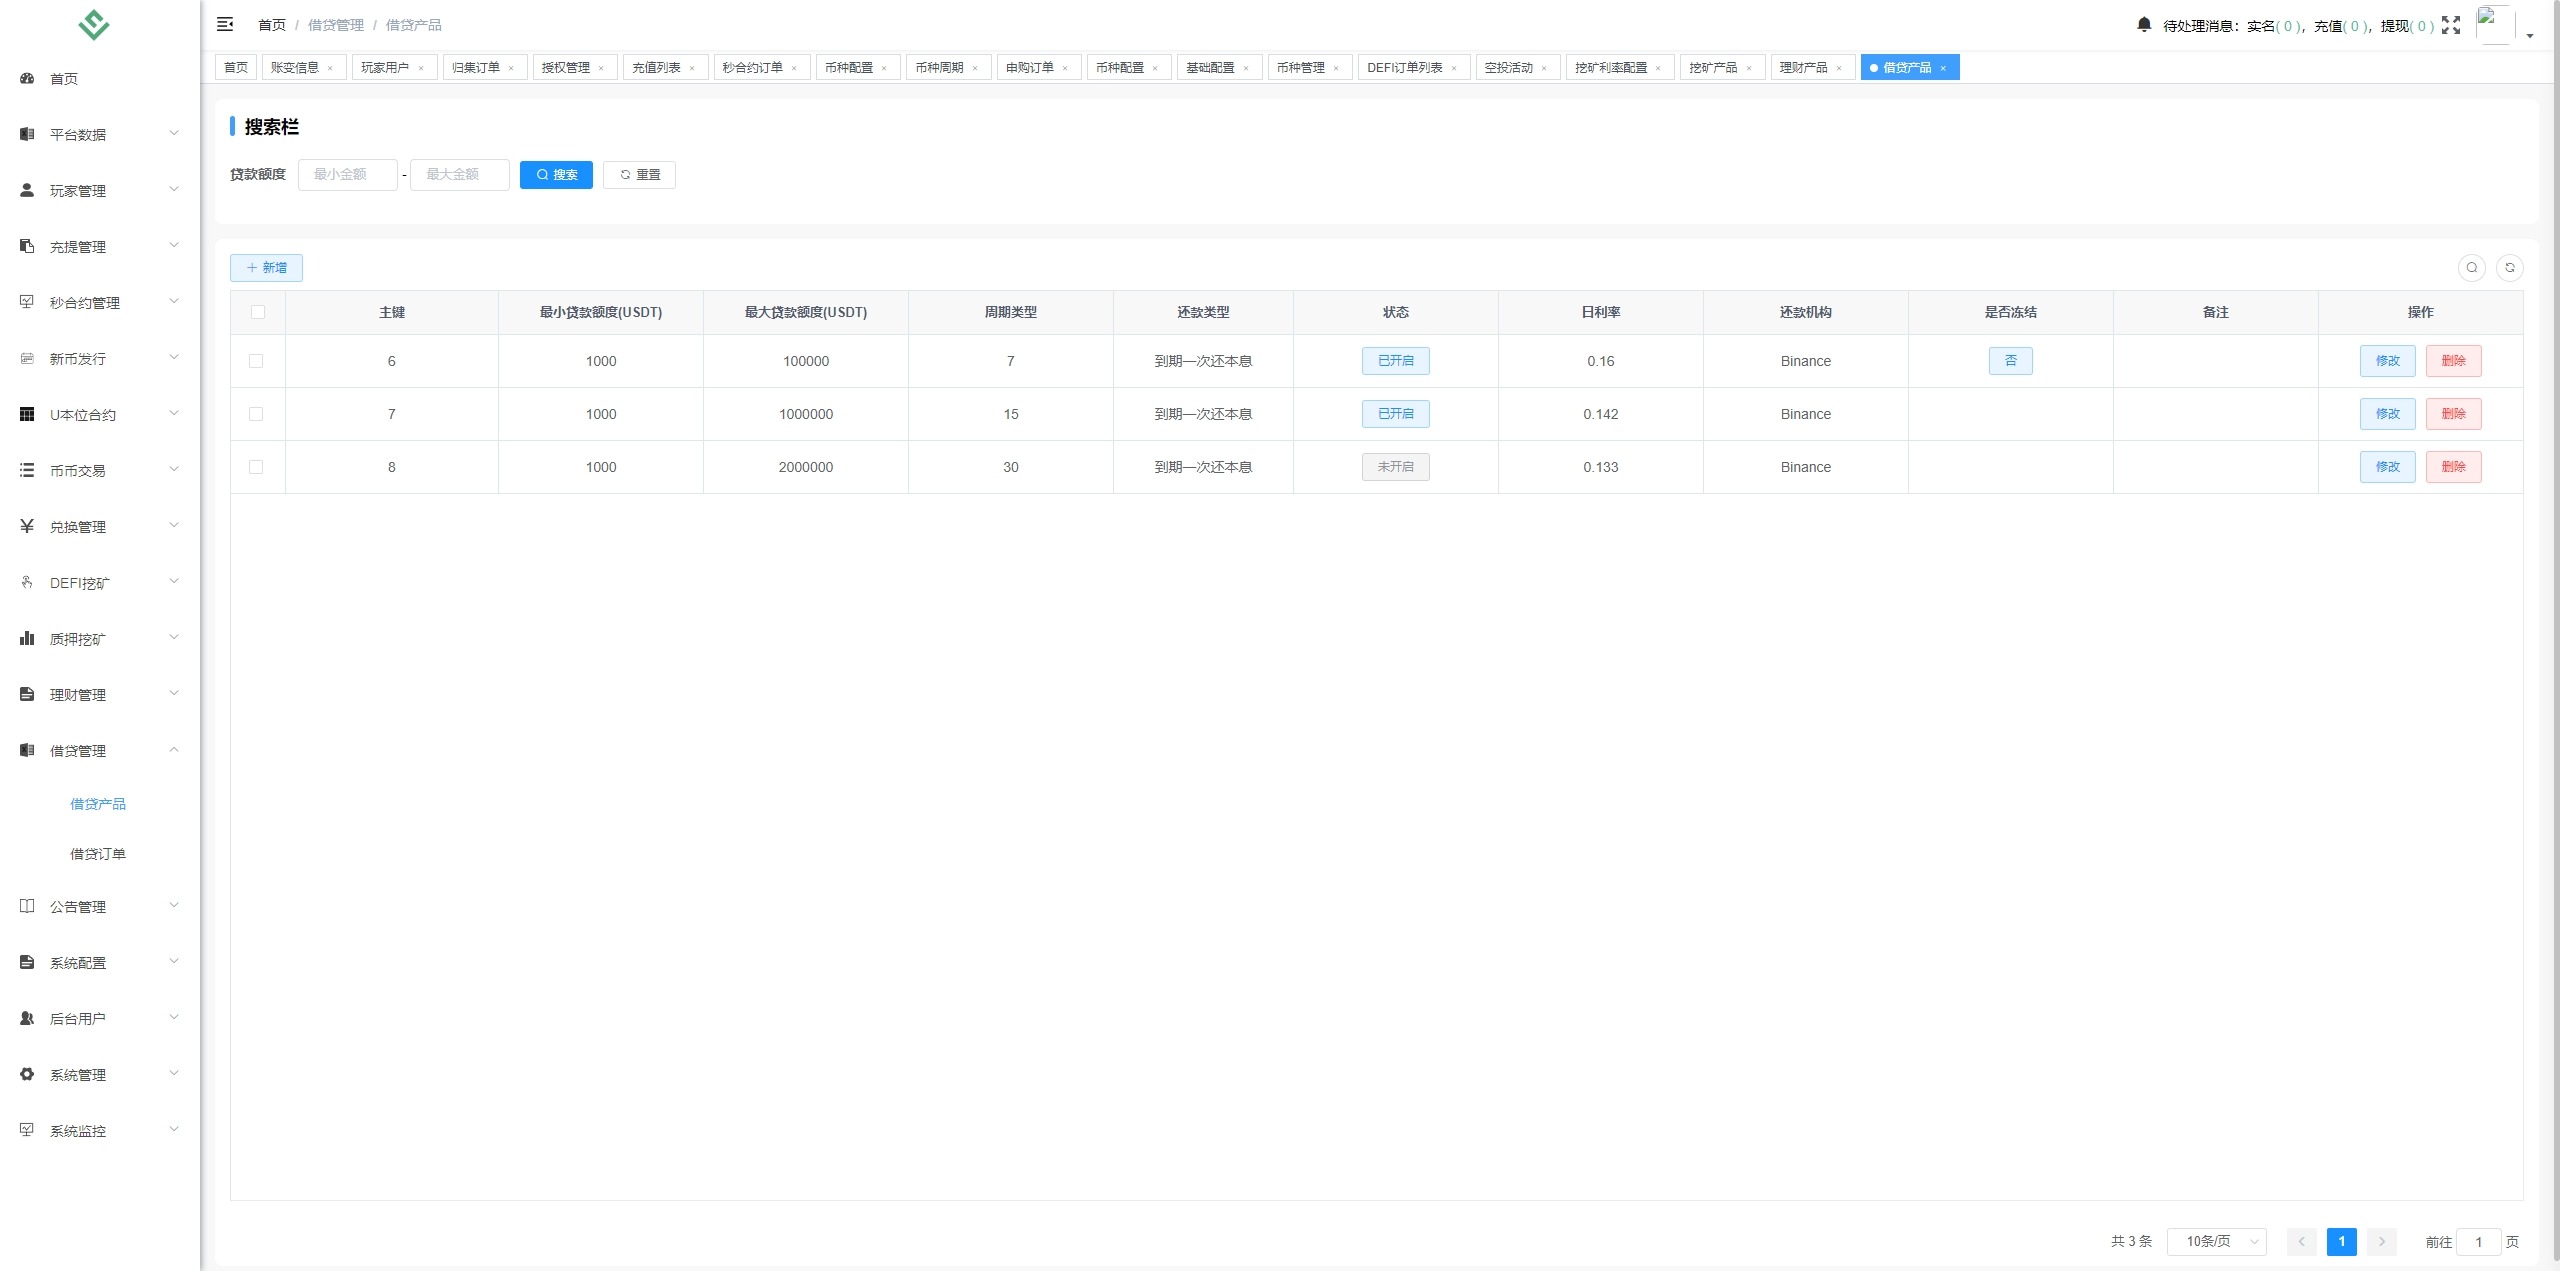This screenshot has width=2560, height=1271.
Task: Enter fullscreen mode via fullscreen icon
Action: tap(2451, 25)
